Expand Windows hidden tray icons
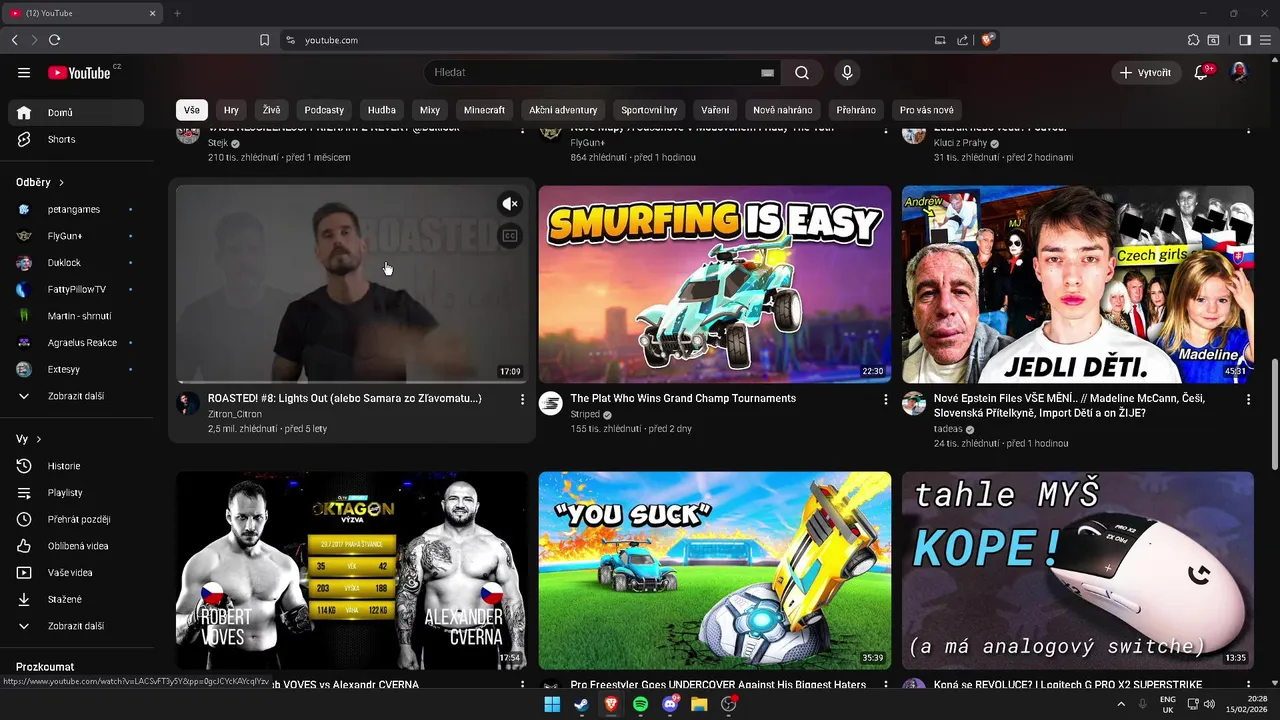The width and height of the screenshot is (1280, 720). [1121, 705]
